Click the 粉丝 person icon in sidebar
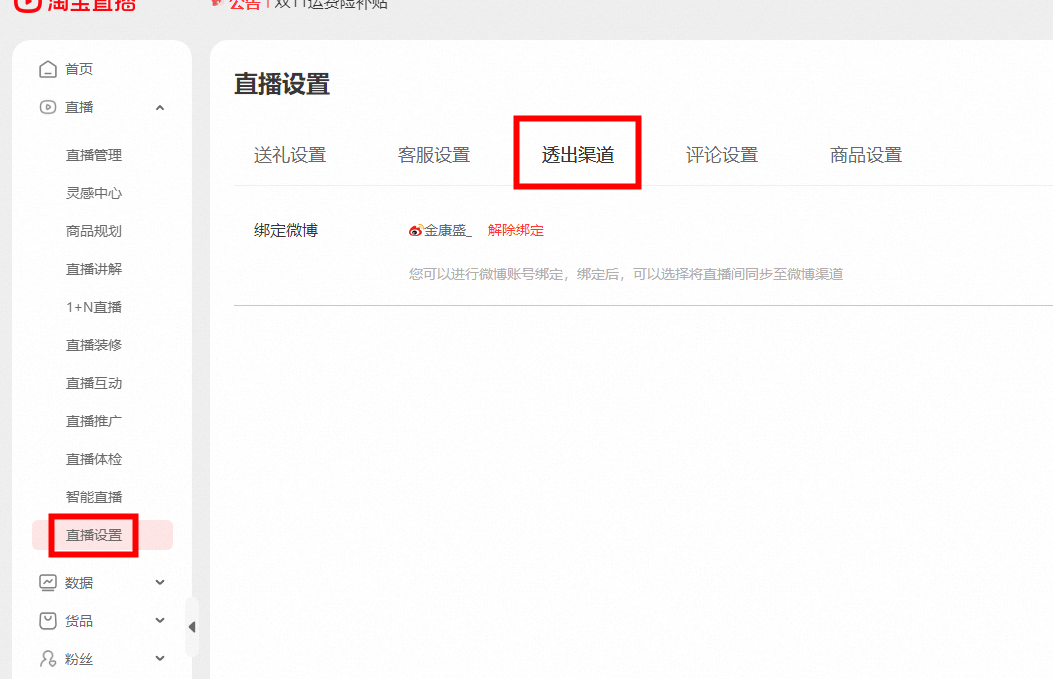The height and width of the screenshot is (679, 1053). pyautogui.click(x=48, y=659)
